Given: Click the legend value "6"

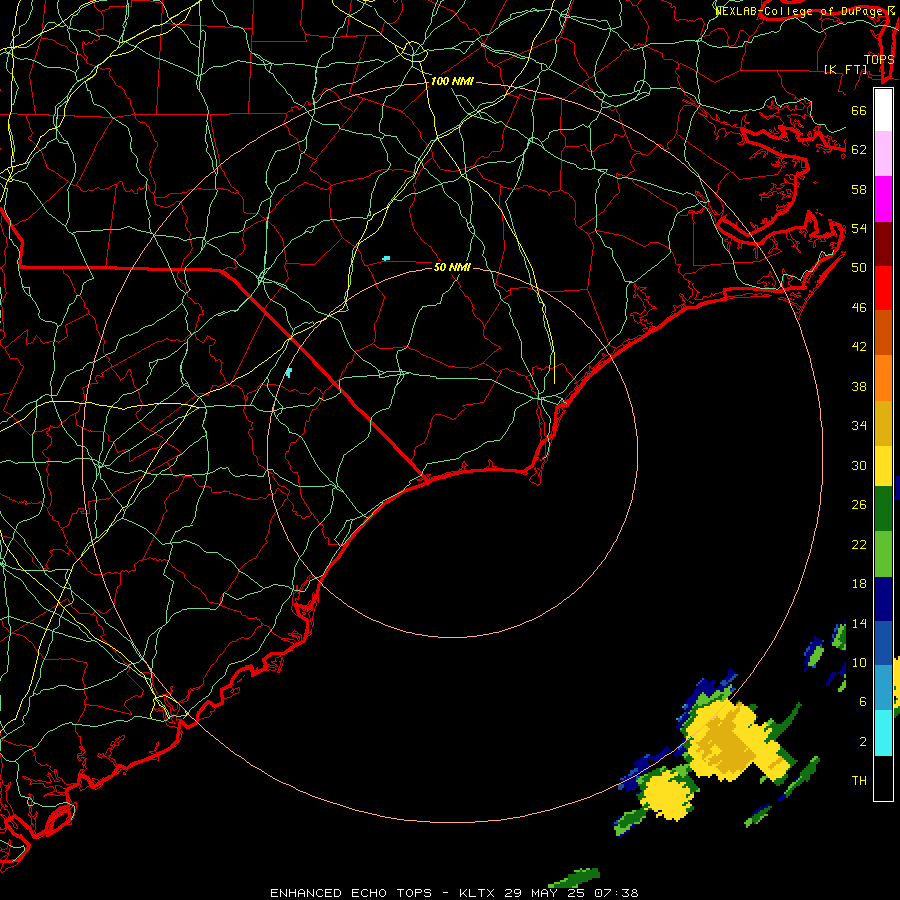Looking at the screenshot, I should [x=863, y=702].
